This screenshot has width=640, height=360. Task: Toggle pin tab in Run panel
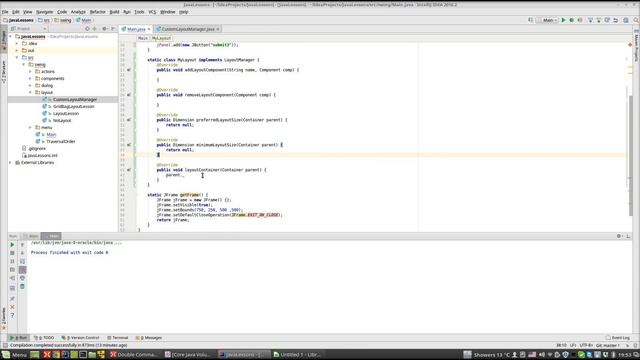[x=12, y=299]
